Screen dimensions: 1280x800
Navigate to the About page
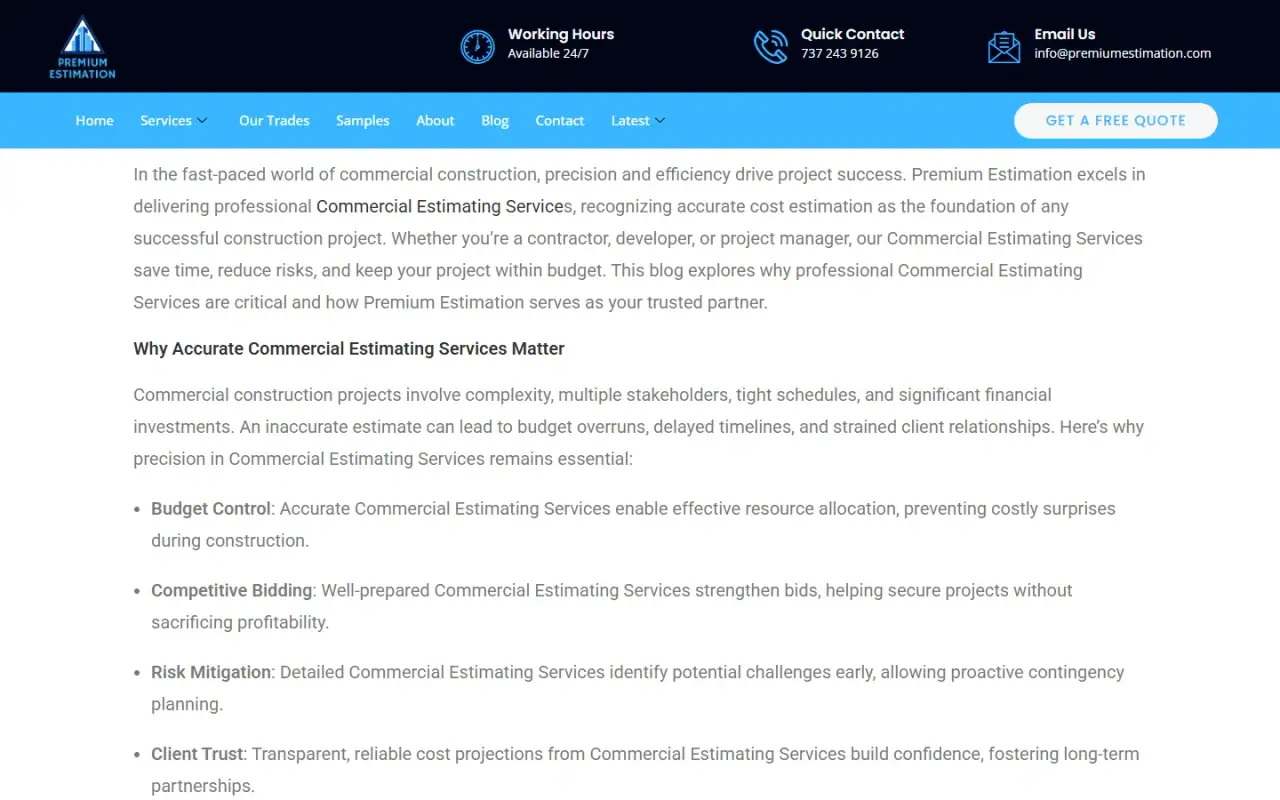point(435,121)
